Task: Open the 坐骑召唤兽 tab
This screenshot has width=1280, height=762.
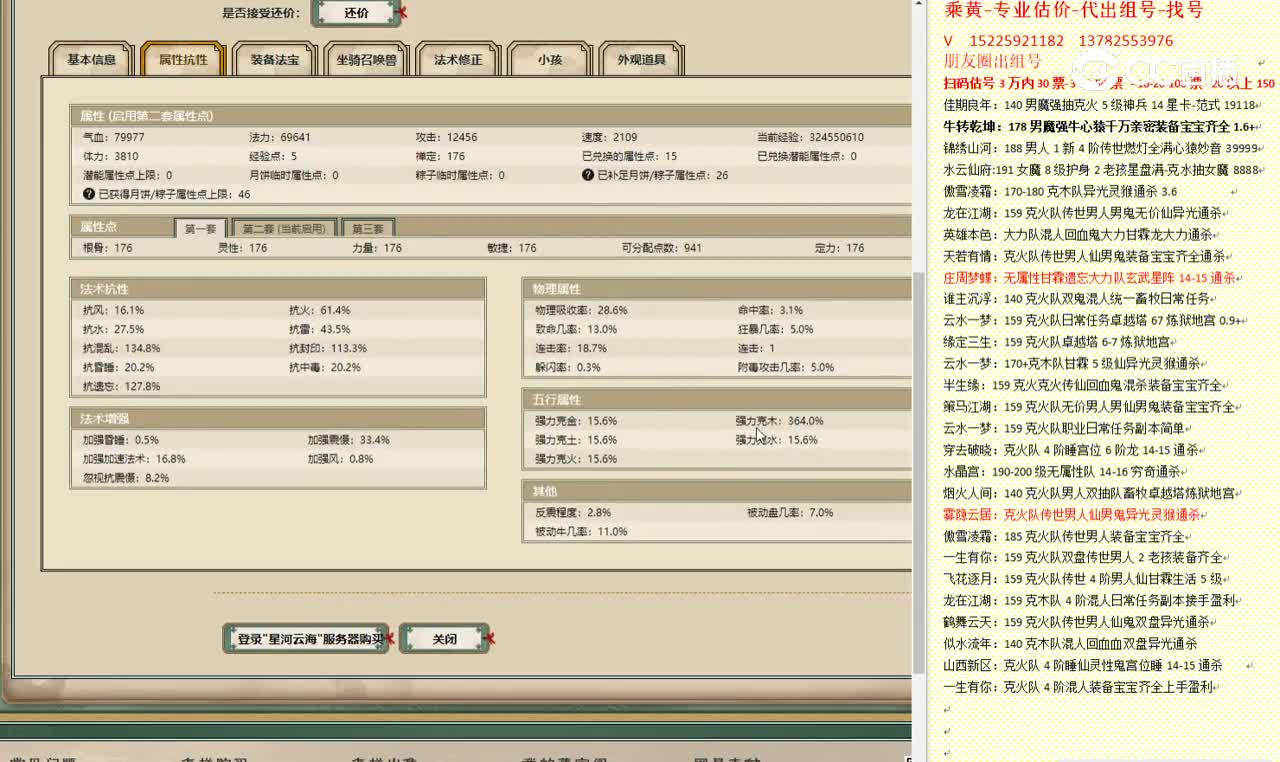Action: click(366, 59)
